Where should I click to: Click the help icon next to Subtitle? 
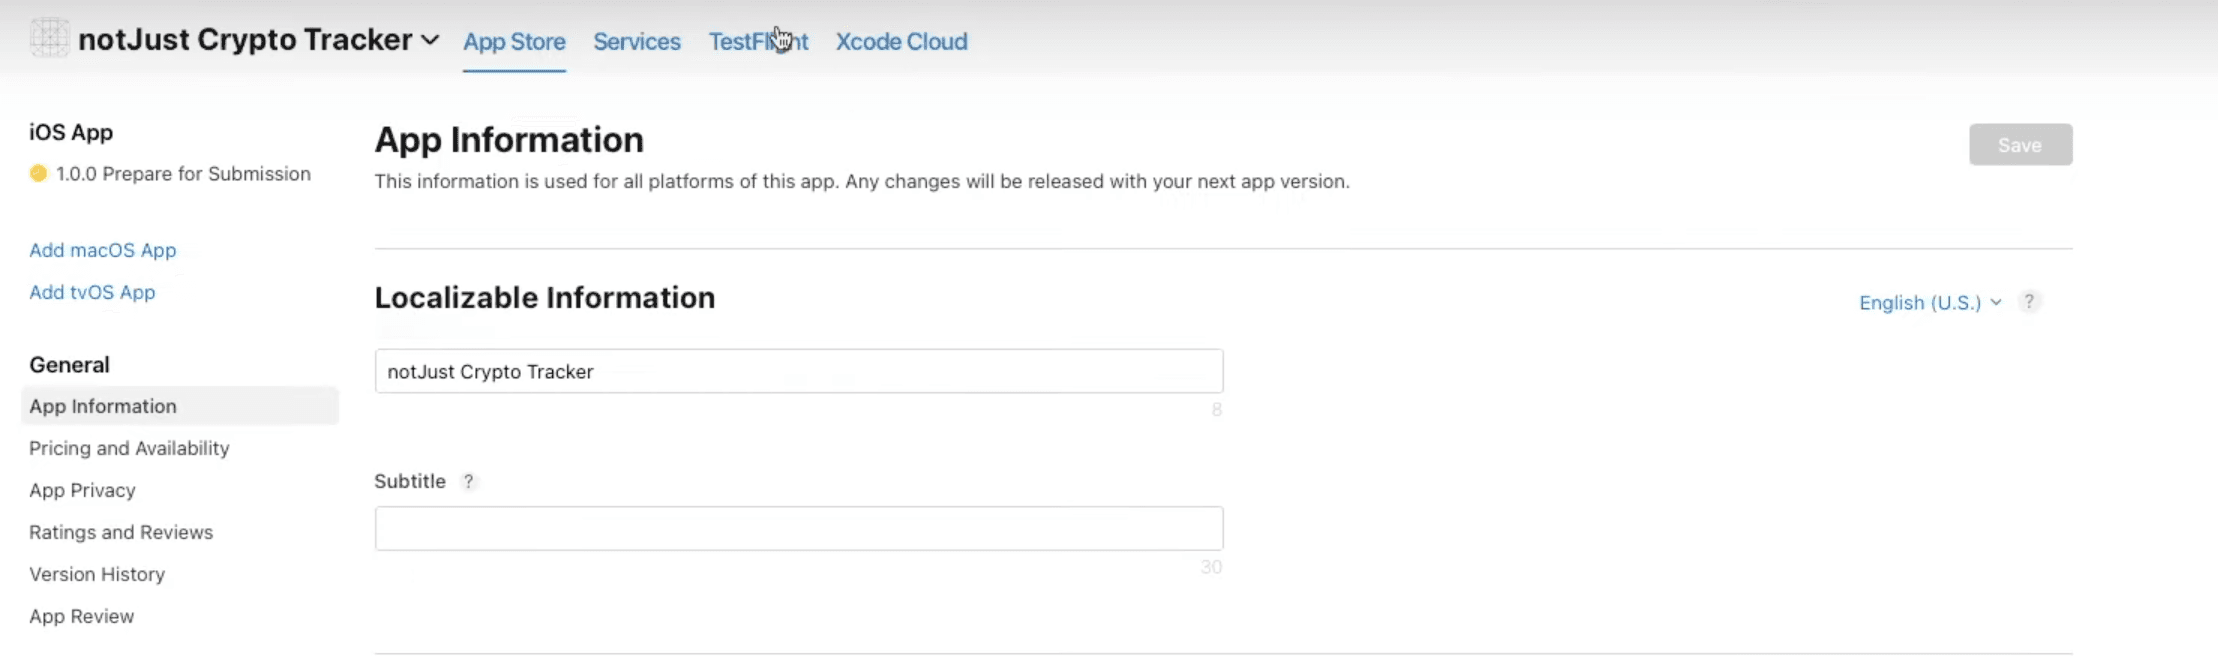click(x=468, y=481)
